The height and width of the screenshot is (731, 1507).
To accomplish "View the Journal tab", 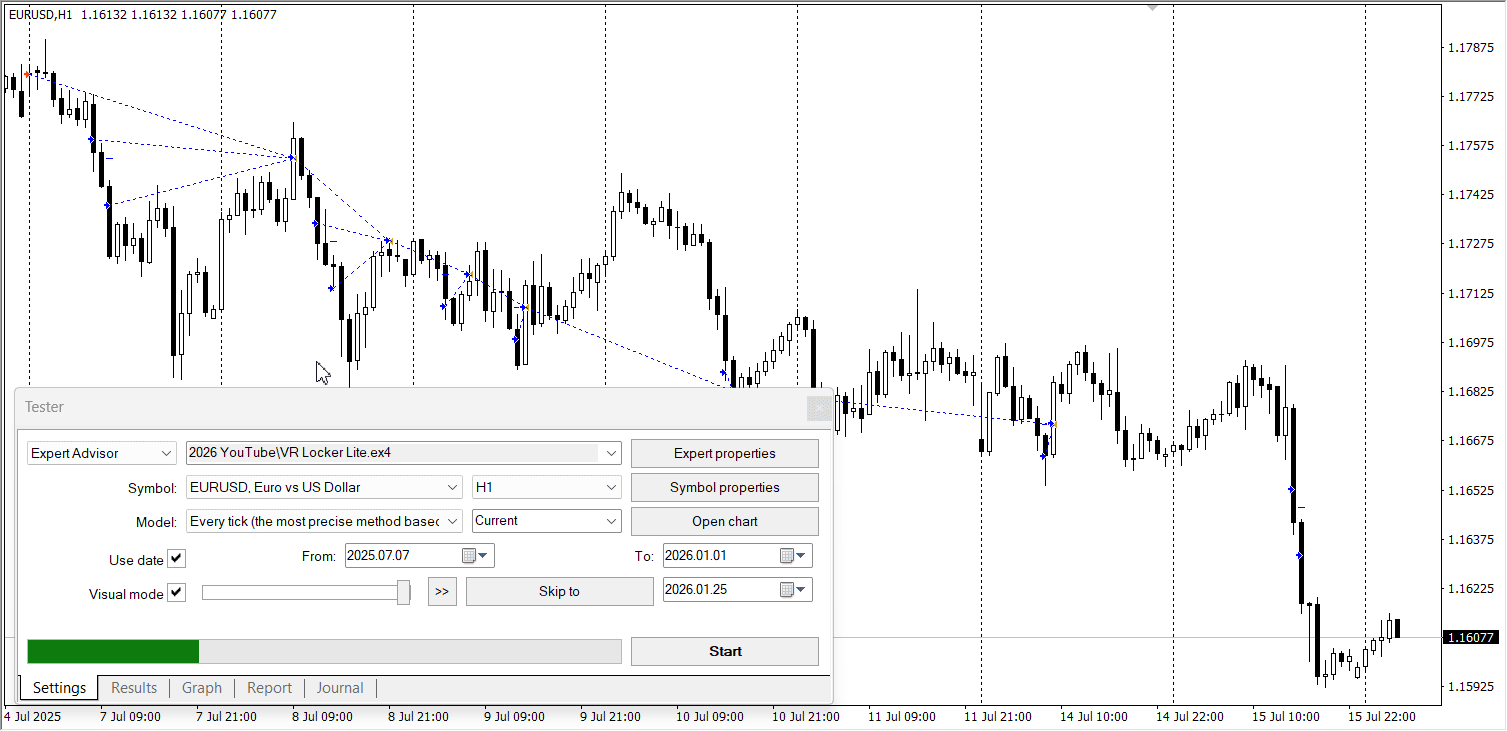I will [x=340, y=687].
